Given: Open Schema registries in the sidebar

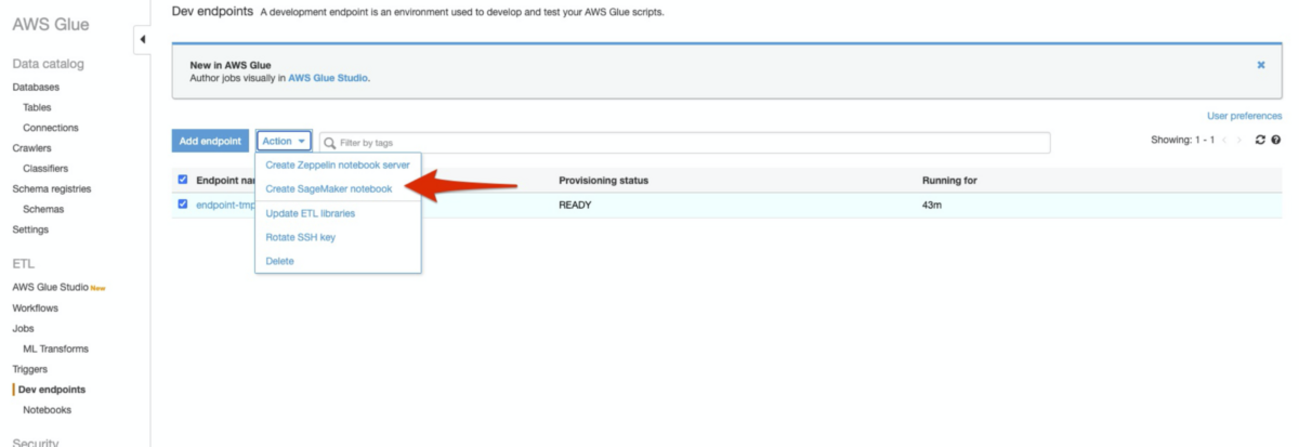Looking at the screenshot, I should [x=51, y=189].
